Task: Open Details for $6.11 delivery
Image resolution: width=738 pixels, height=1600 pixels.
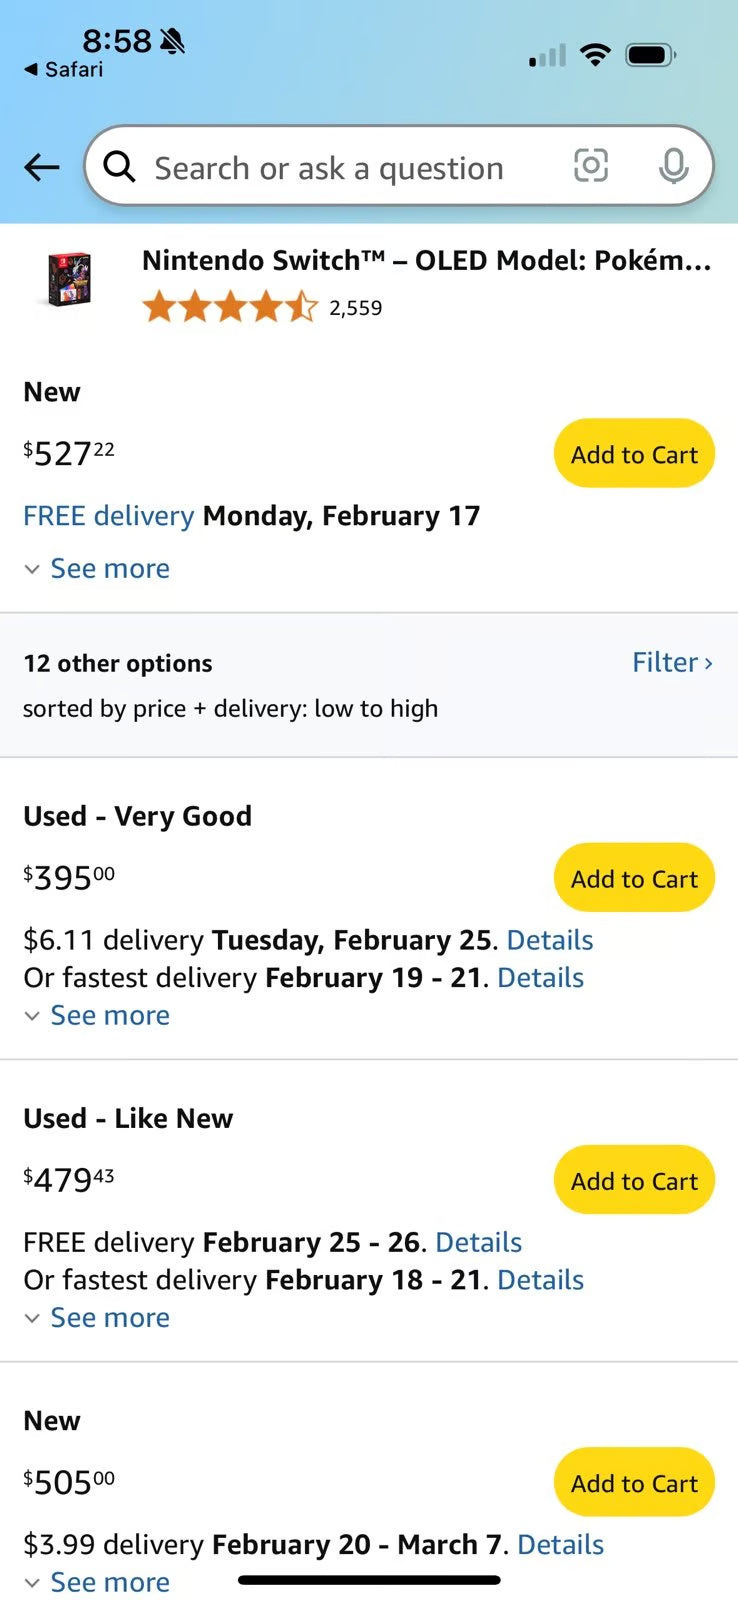Action: click(550, 940)
